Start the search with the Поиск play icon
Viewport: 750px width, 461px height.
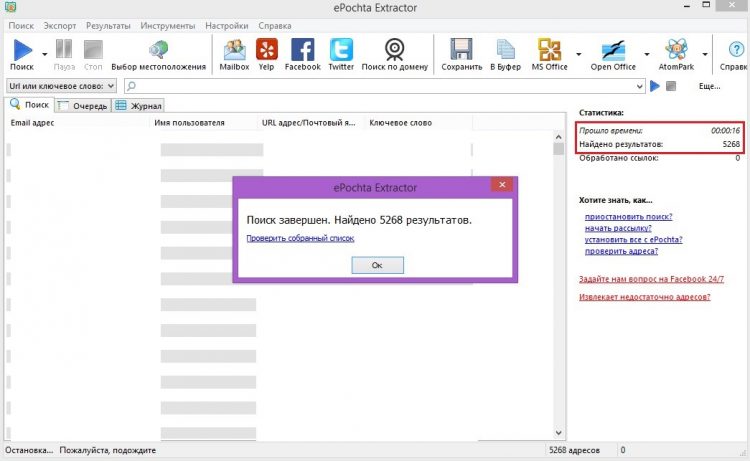coord(22,50)
